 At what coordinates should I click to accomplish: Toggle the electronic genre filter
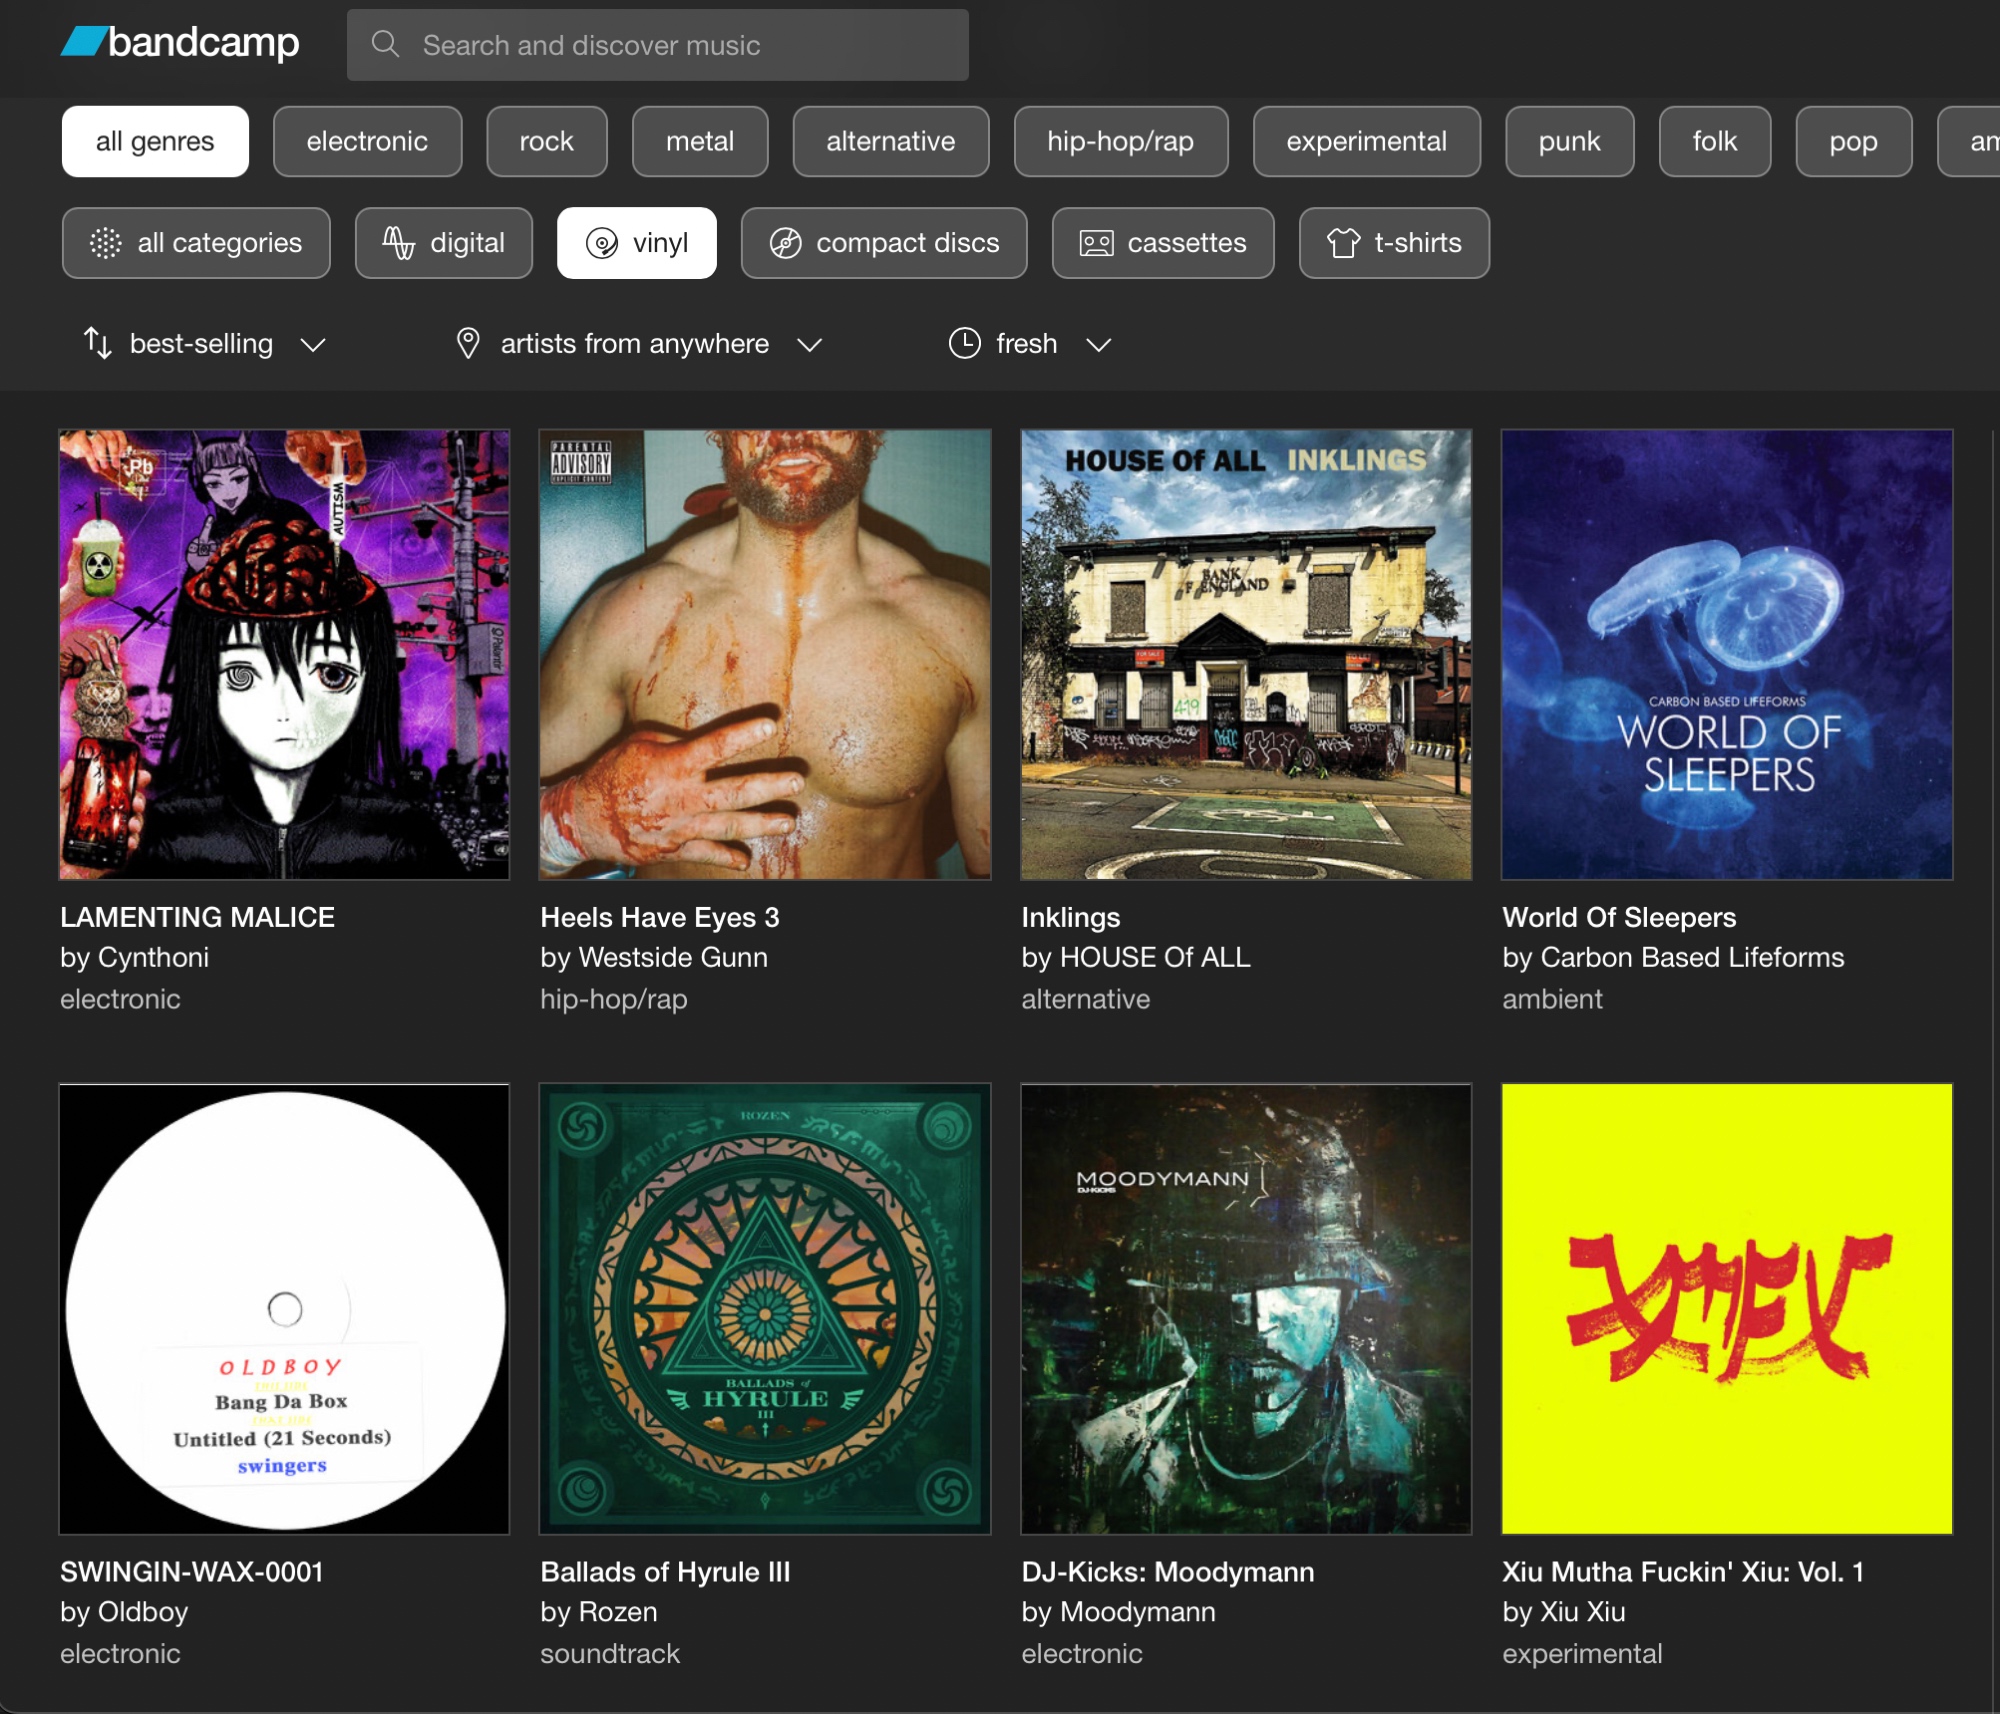367,142
